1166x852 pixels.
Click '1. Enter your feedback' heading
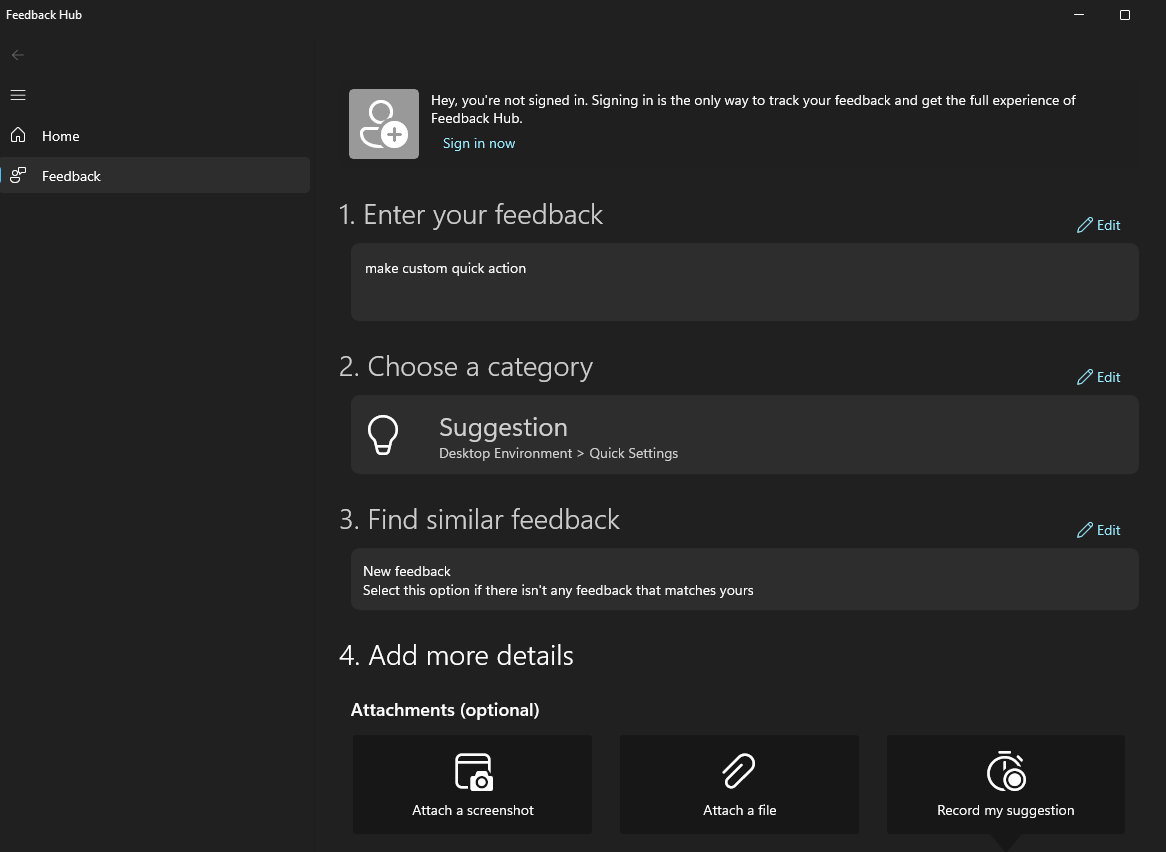click(471, 215)
